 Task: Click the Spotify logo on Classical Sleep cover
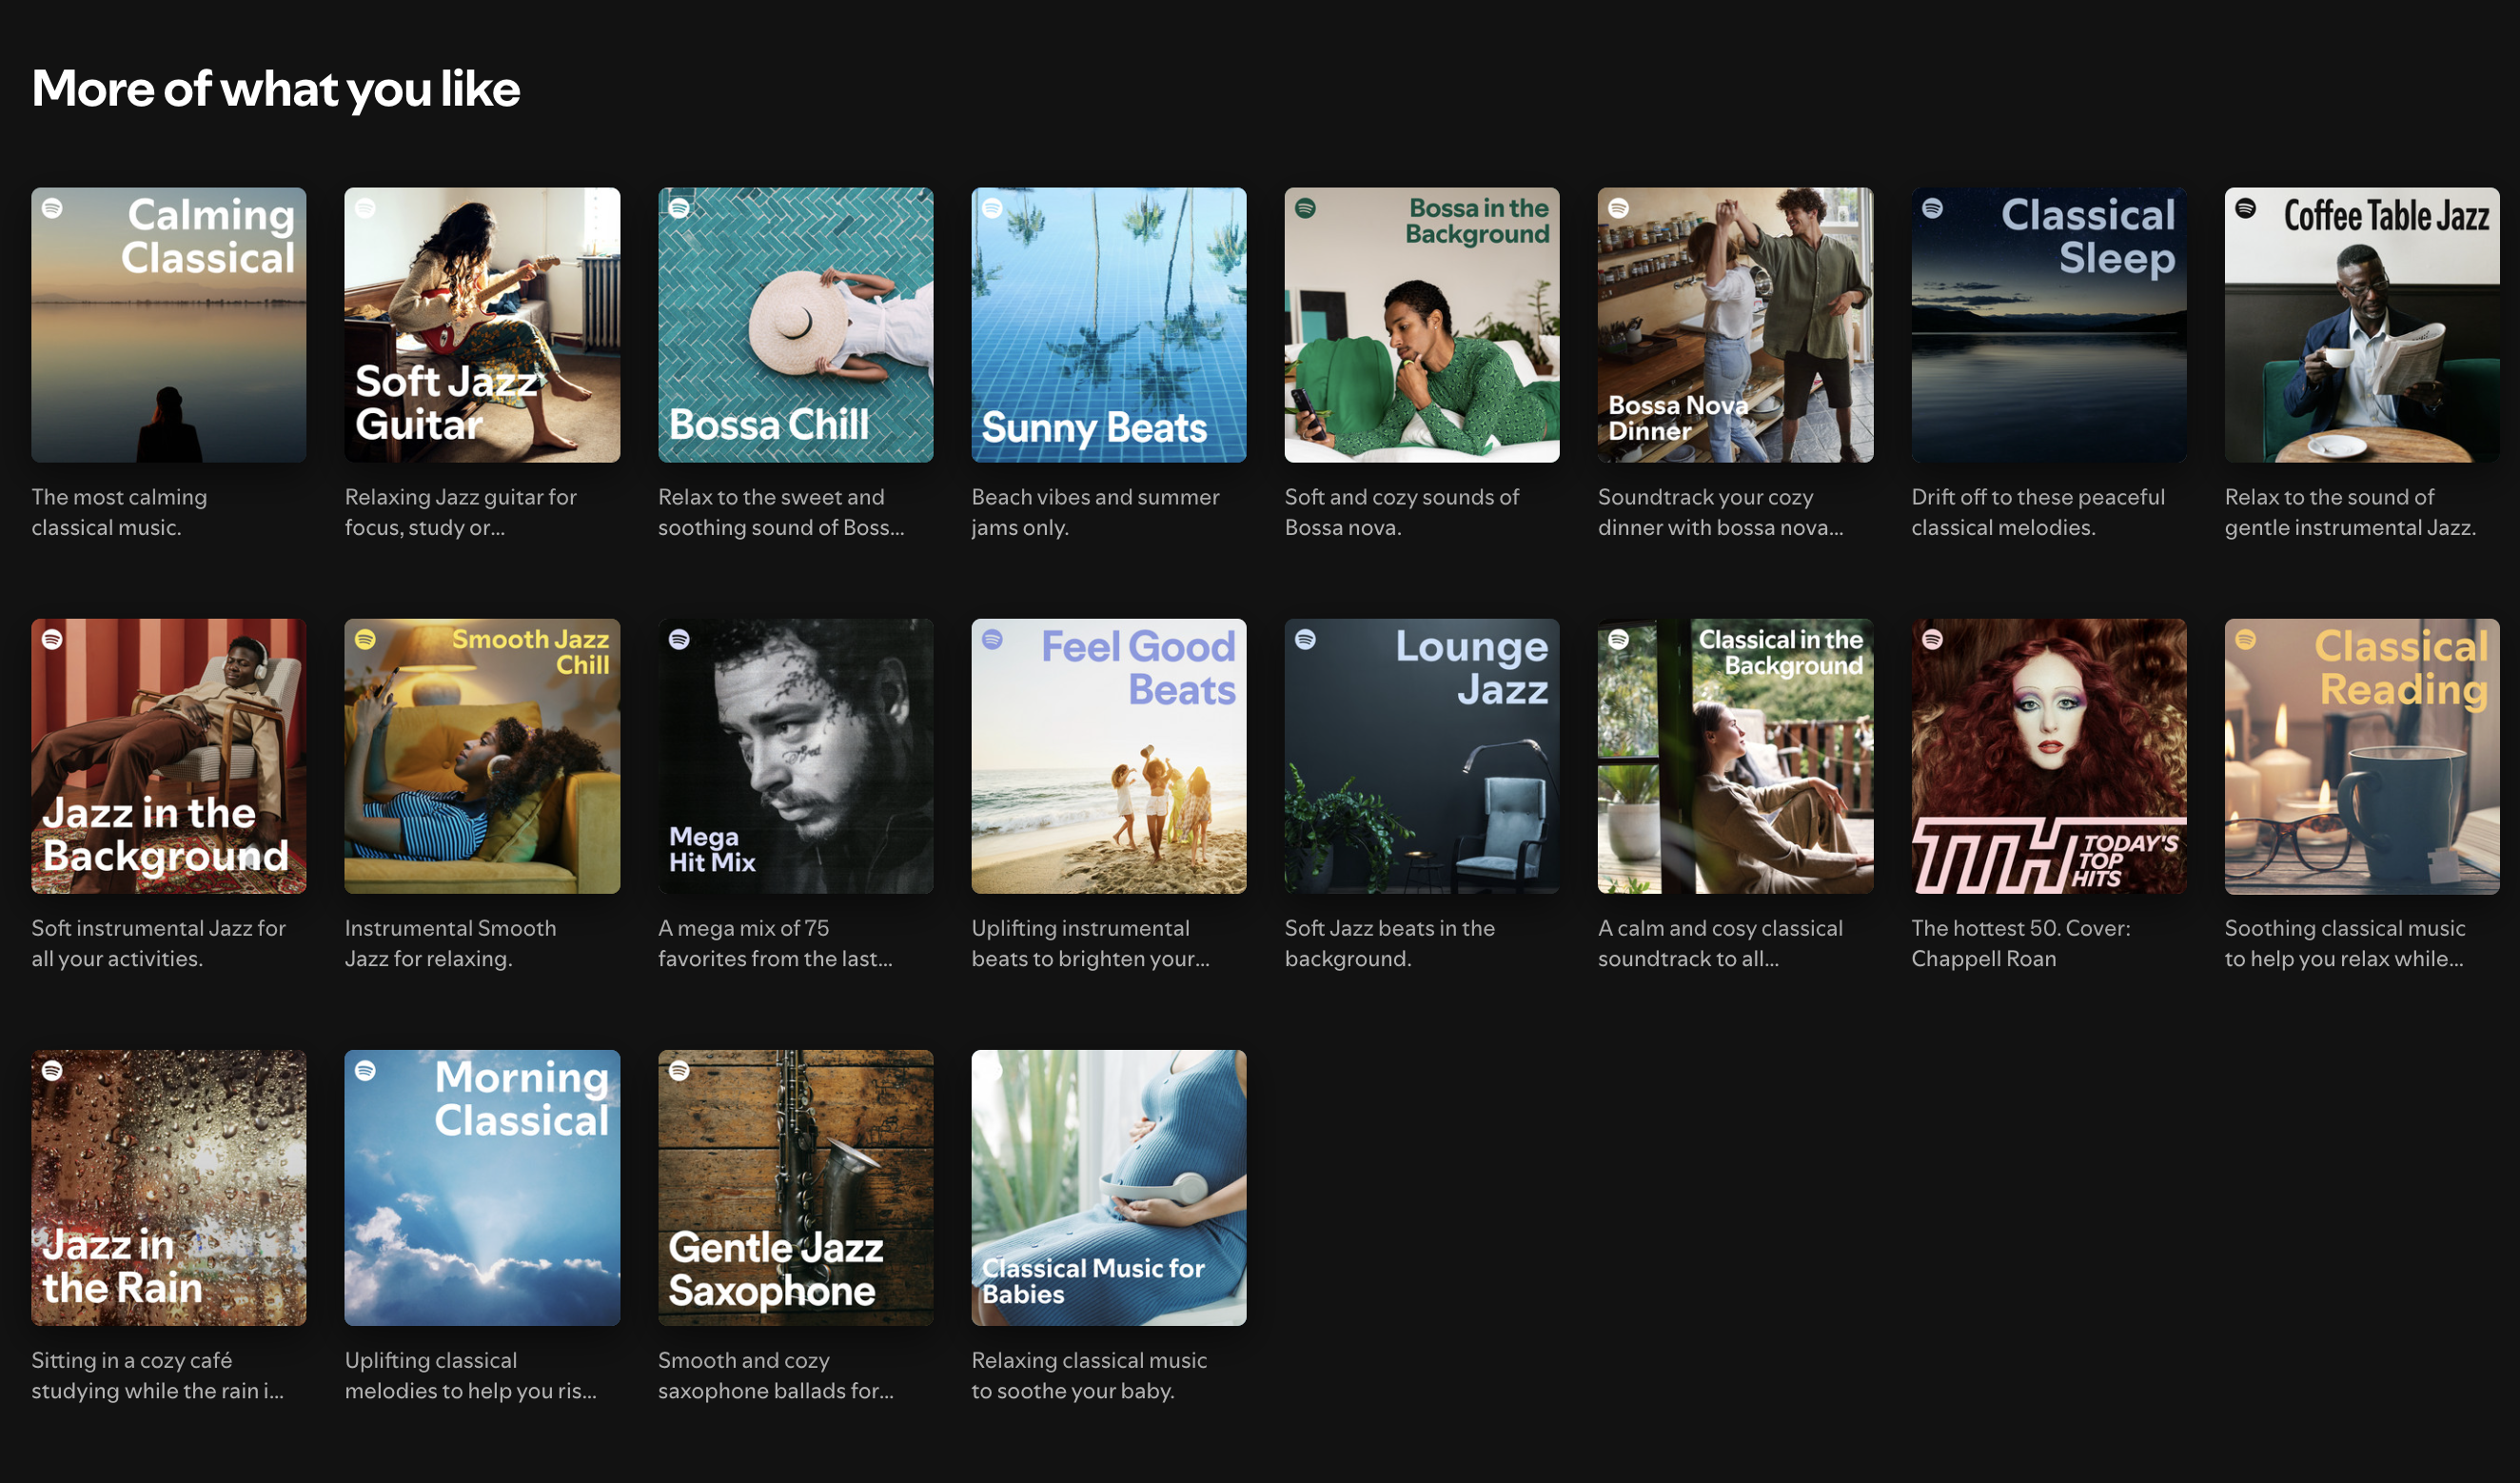click(x=1933, y=208)
